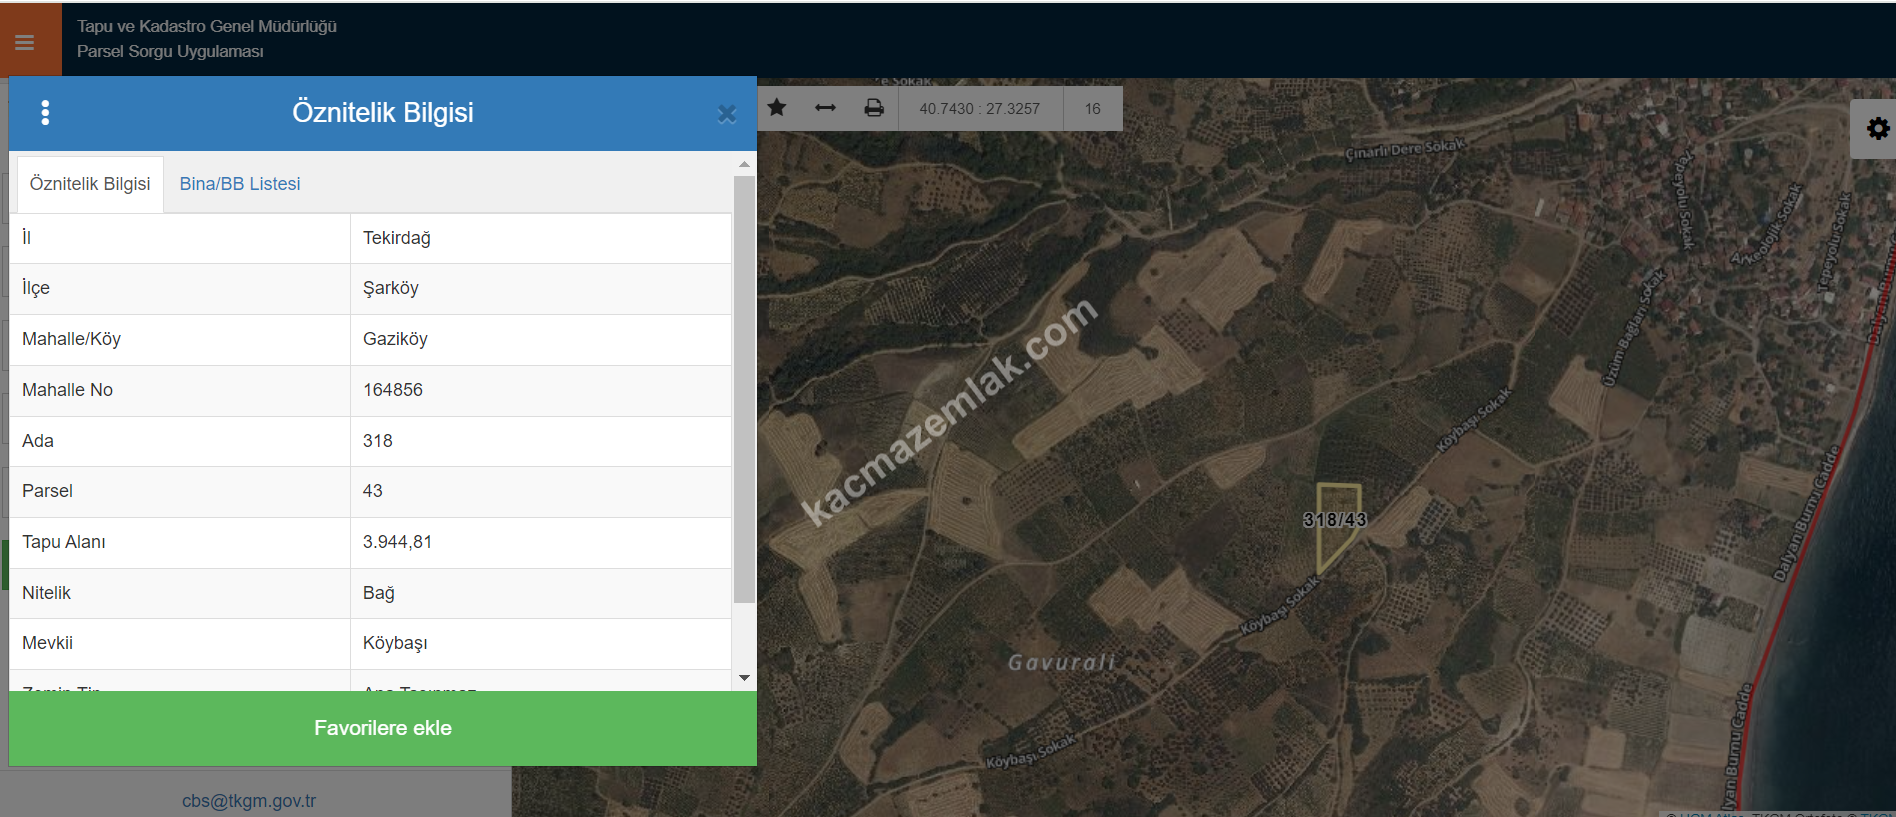Click the coordinates display 40.7430 : 27.3257
1896x817 pixels.
[x=979, y=109]
